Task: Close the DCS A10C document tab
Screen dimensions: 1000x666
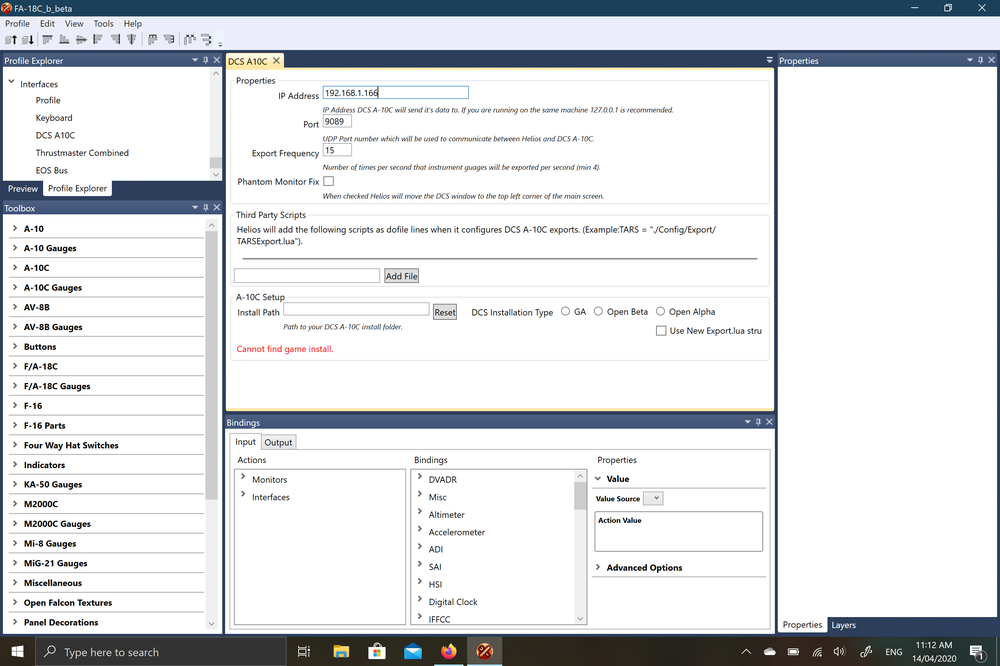Action: pyautogui.click(x=276, y=61)
